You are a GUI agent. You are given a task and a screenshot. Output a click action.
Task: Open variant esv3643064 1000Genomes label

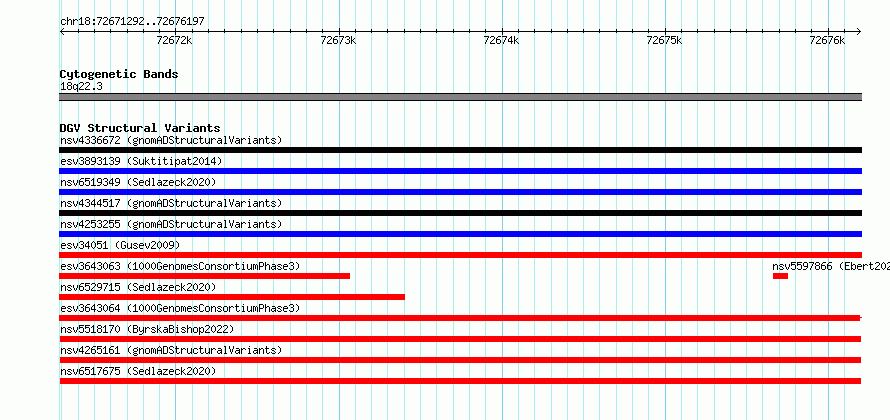pyautogui.click(x=180, y=308)
